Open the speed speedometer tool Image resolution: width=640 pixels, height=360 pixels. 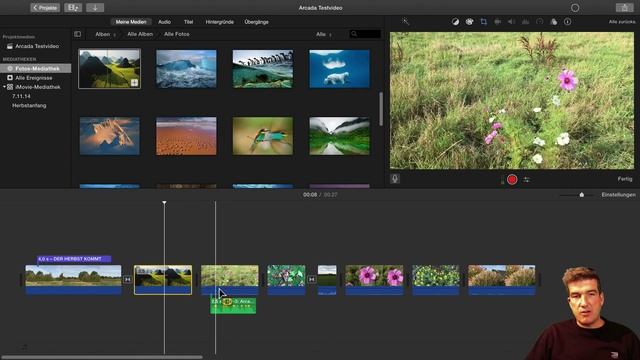point(540,22)
